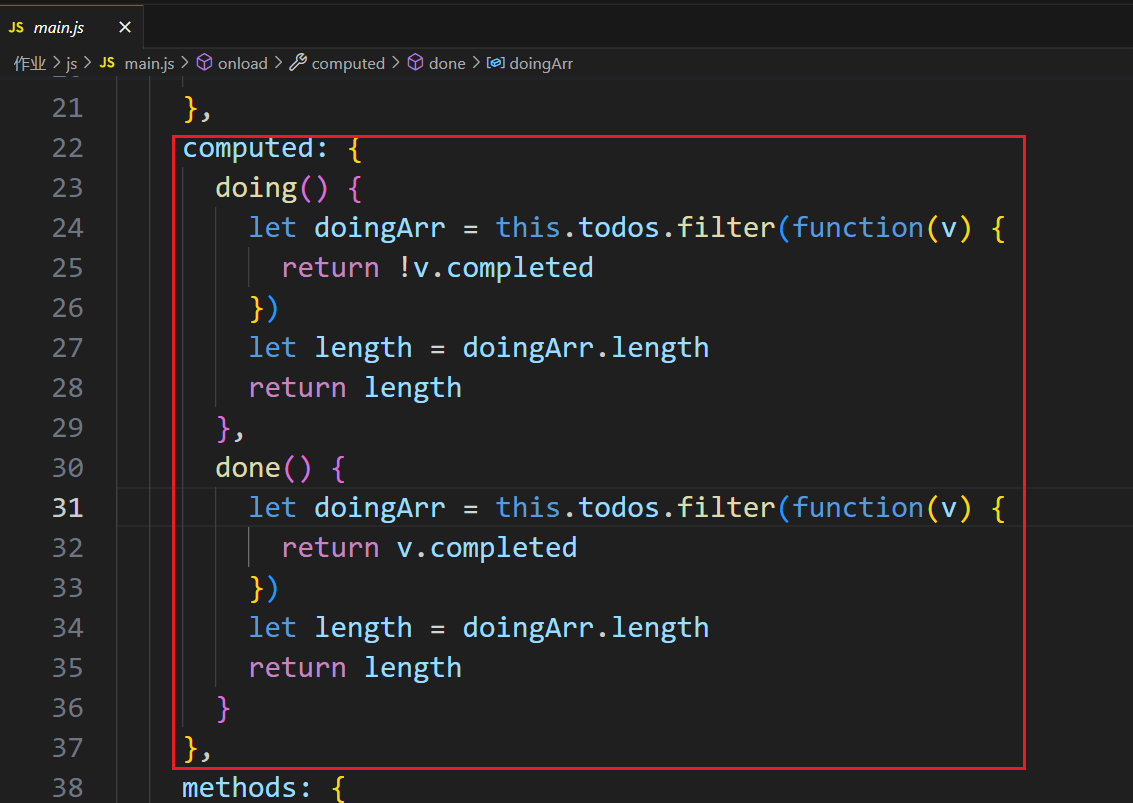Click the 'done' function name on line 30
Image resolution: width=1133 pixels, height=803 pixels.
248,468
